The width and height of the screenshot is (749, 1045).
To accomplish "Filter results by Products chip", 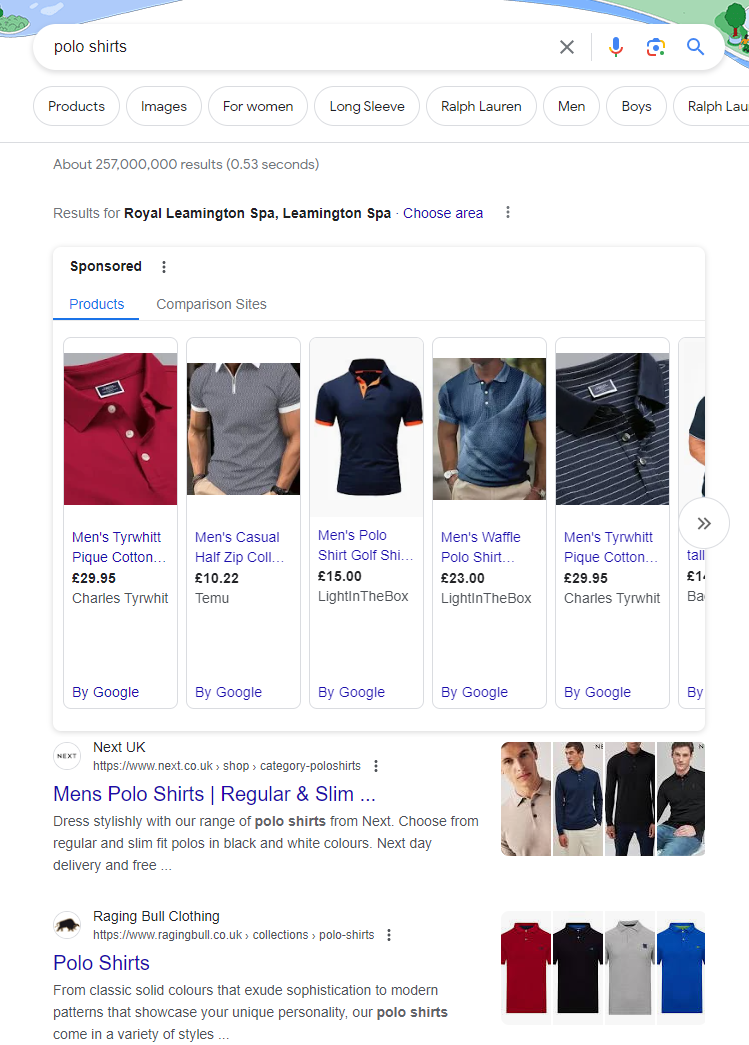I will point(76,106).
